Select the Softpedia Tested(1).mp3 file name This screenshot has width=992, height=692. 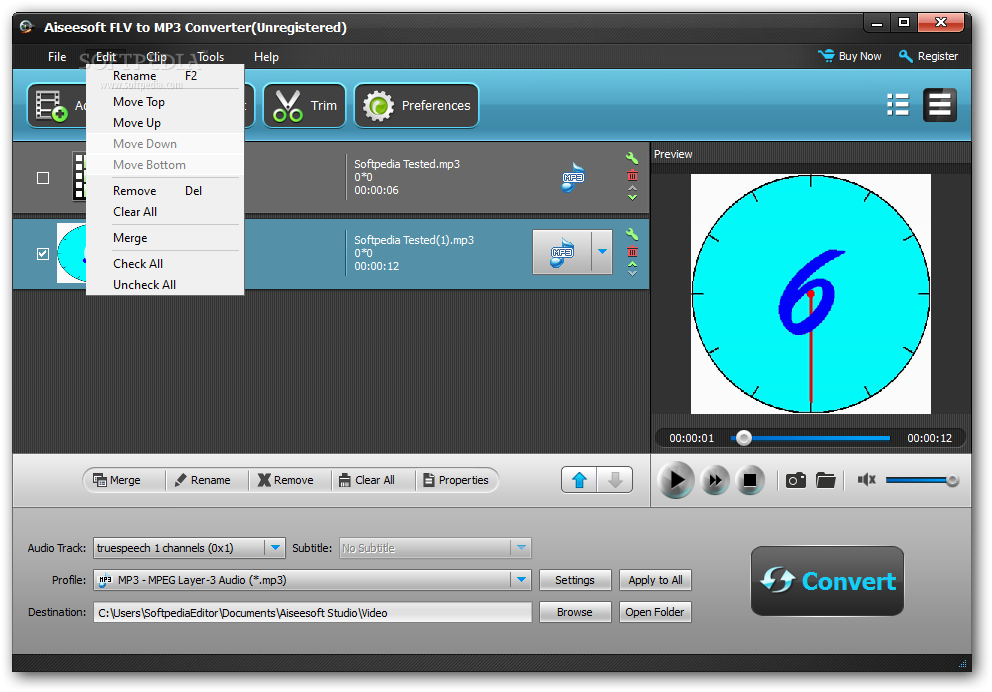pyautogui.click(x=414, y=240)
